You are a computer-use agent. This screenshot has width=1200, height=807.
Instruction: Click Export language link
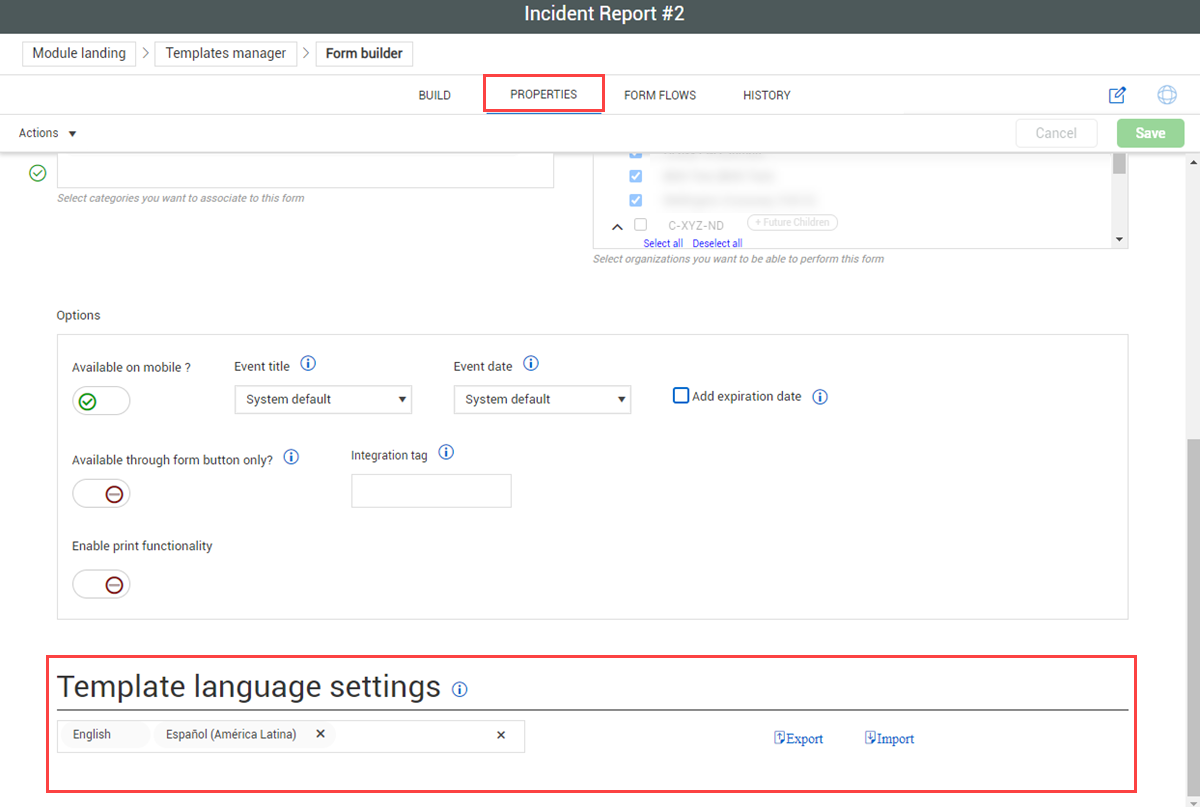798,739
